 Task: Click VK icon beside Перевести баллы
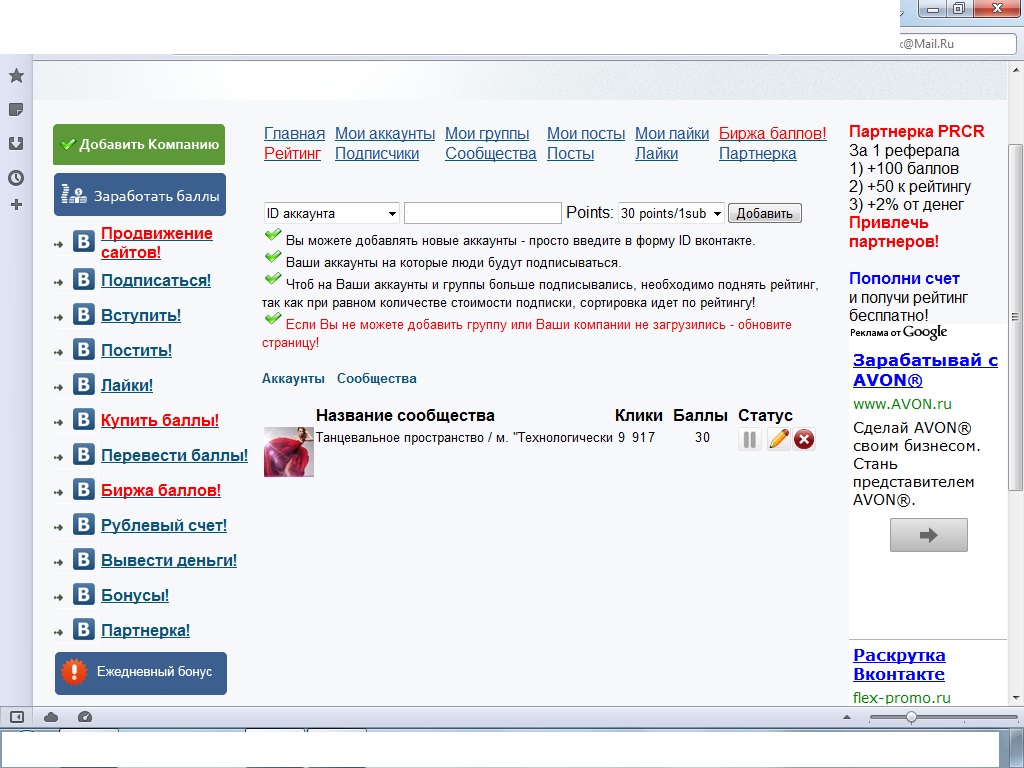coord(83,455)
